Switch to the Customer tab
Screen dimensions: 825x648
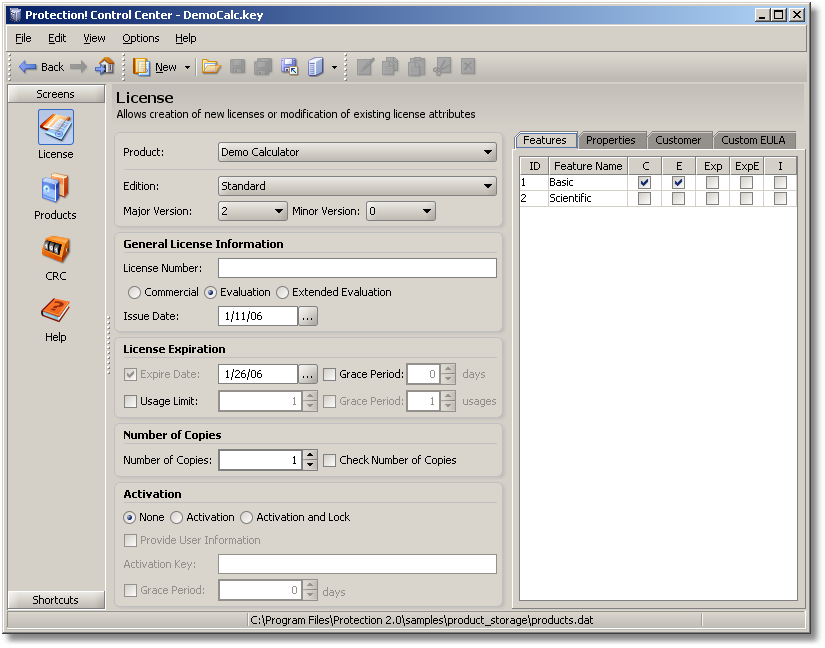coord(680,140)
